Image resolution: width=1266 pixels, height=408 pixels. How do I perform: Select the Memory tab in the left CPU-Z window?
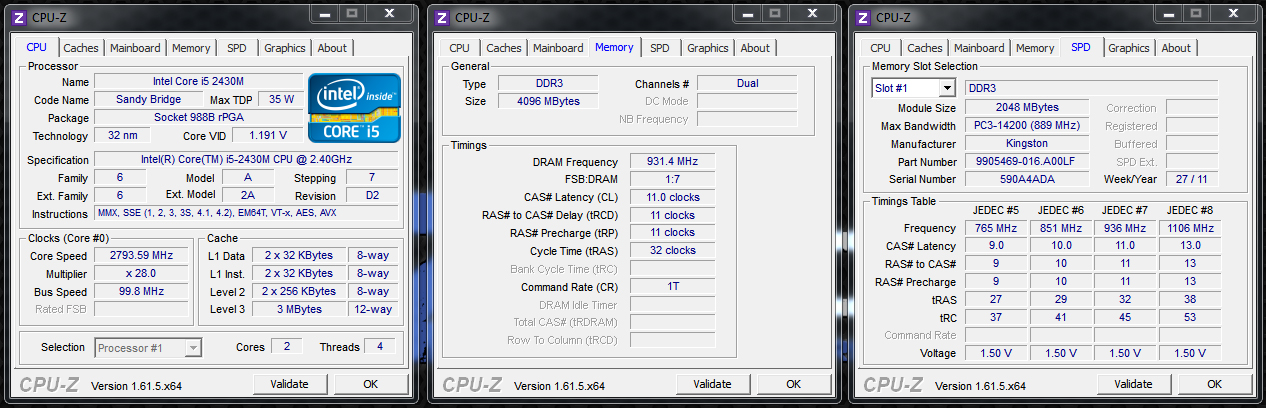[x=191, y=48]
